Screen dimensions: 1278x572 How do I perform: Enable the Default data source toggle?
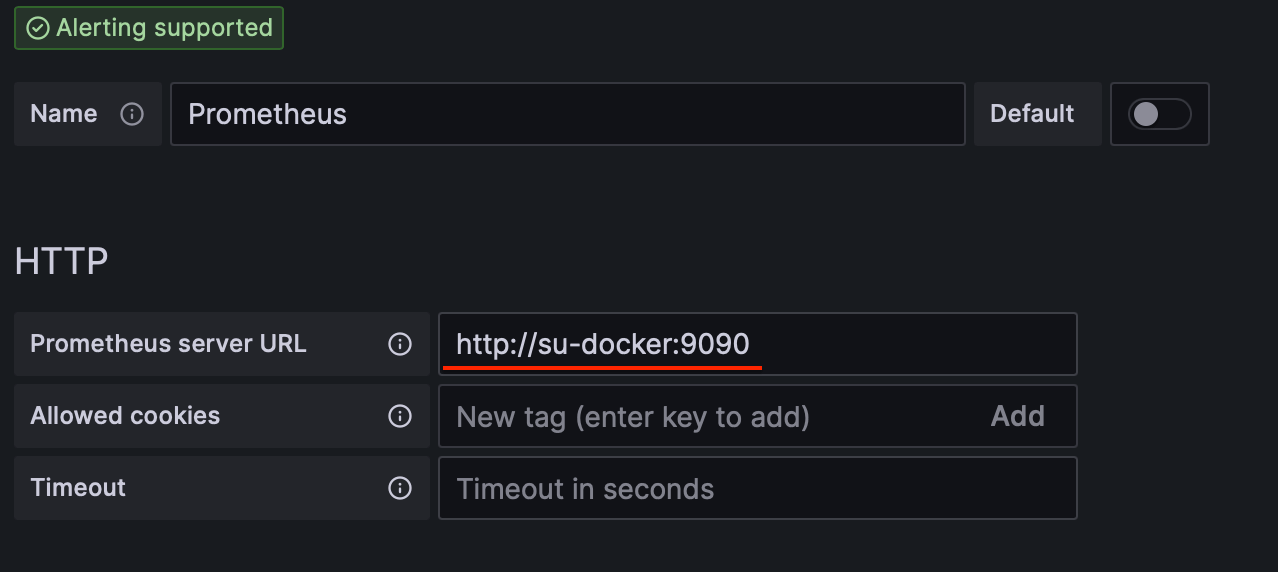(x=1159, y=114)
